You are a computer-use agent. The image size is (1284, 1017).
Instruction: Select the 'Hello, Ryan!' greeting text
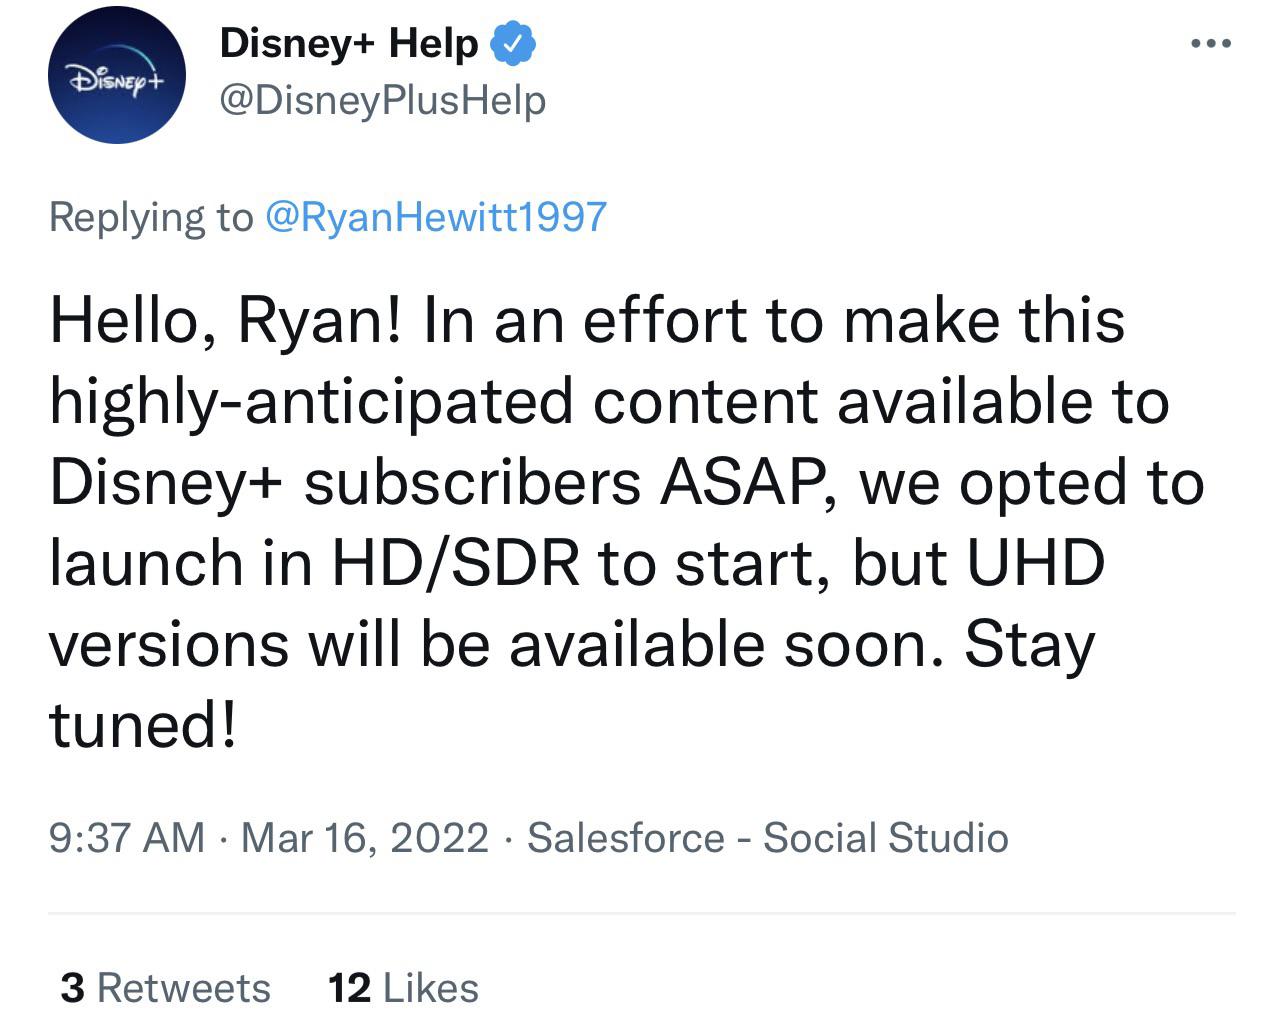[x=226, y=322]
